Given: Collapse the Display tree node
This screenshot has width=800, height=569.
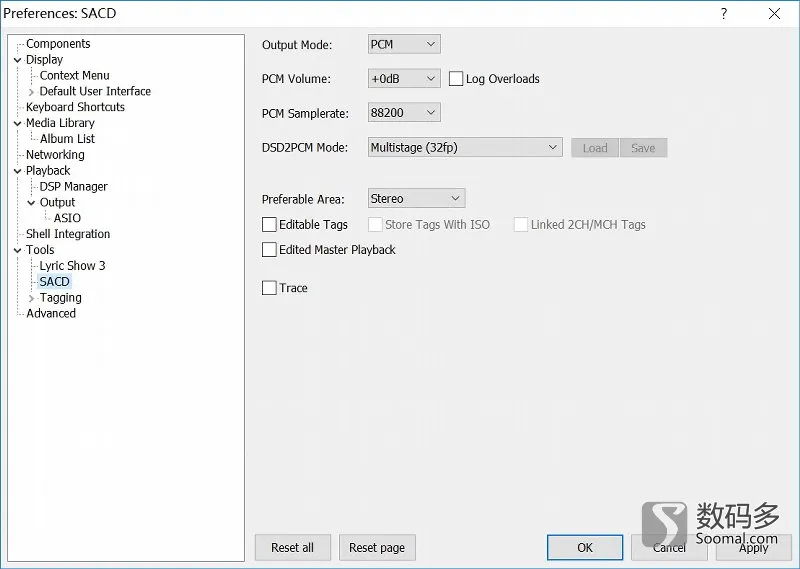Looking at the screenshot, I should (x=18, y=60).
